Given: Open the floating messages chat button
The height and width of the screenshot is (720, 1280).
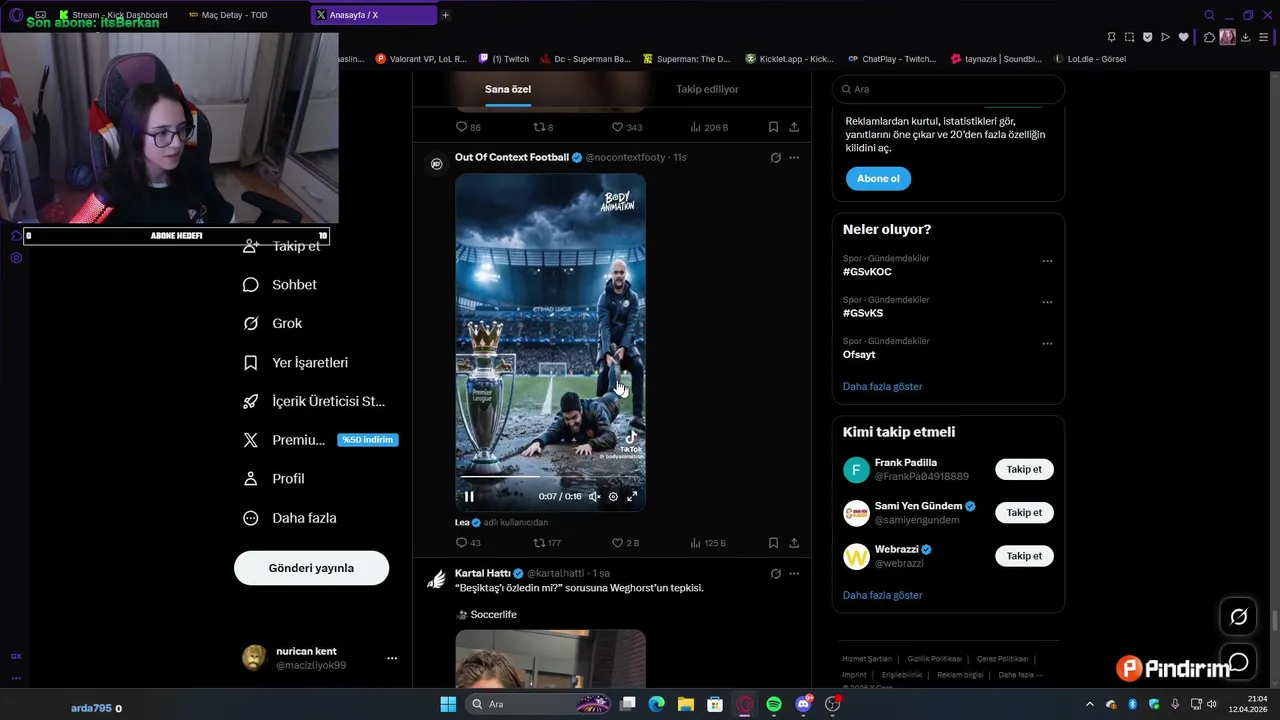Looking at the screenshot, I should [1238, 662].
